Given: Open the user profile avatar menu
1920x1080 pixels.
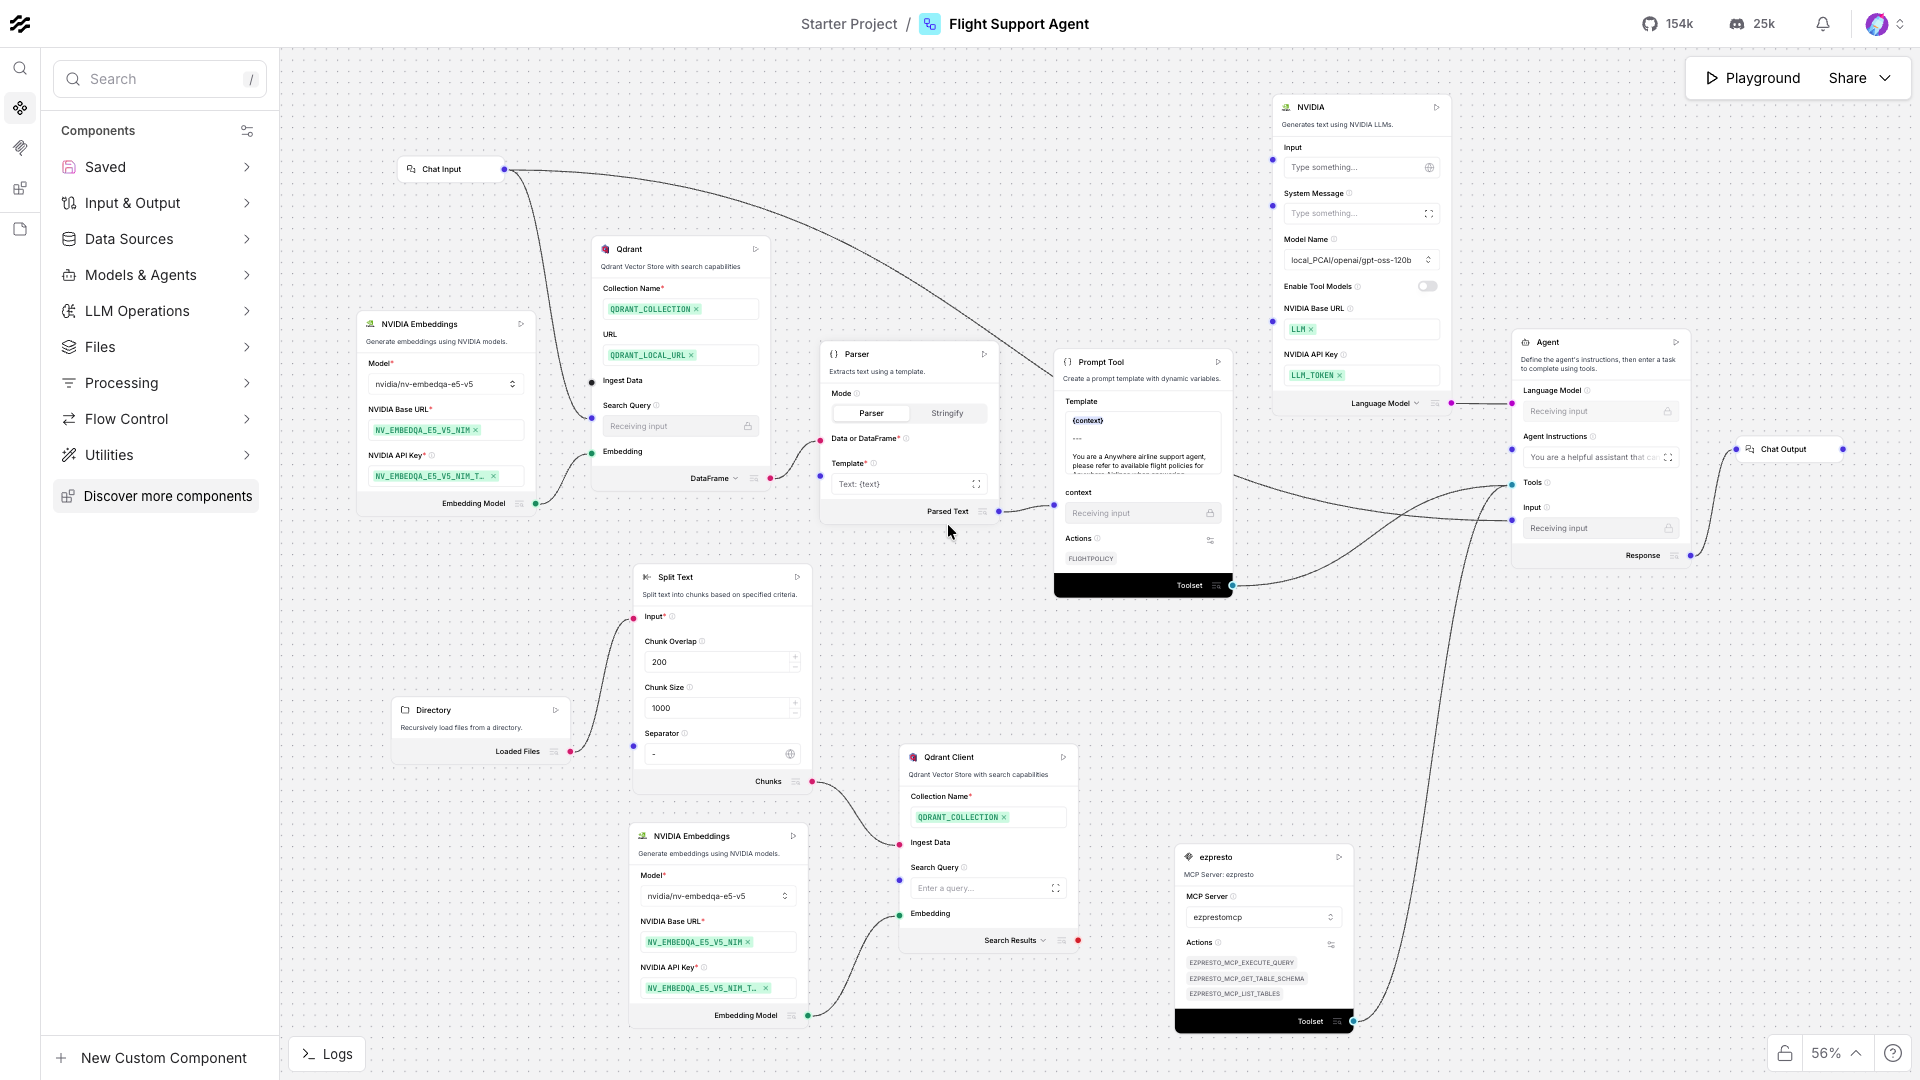Looking at the screenshot, I should [1885, 24].
